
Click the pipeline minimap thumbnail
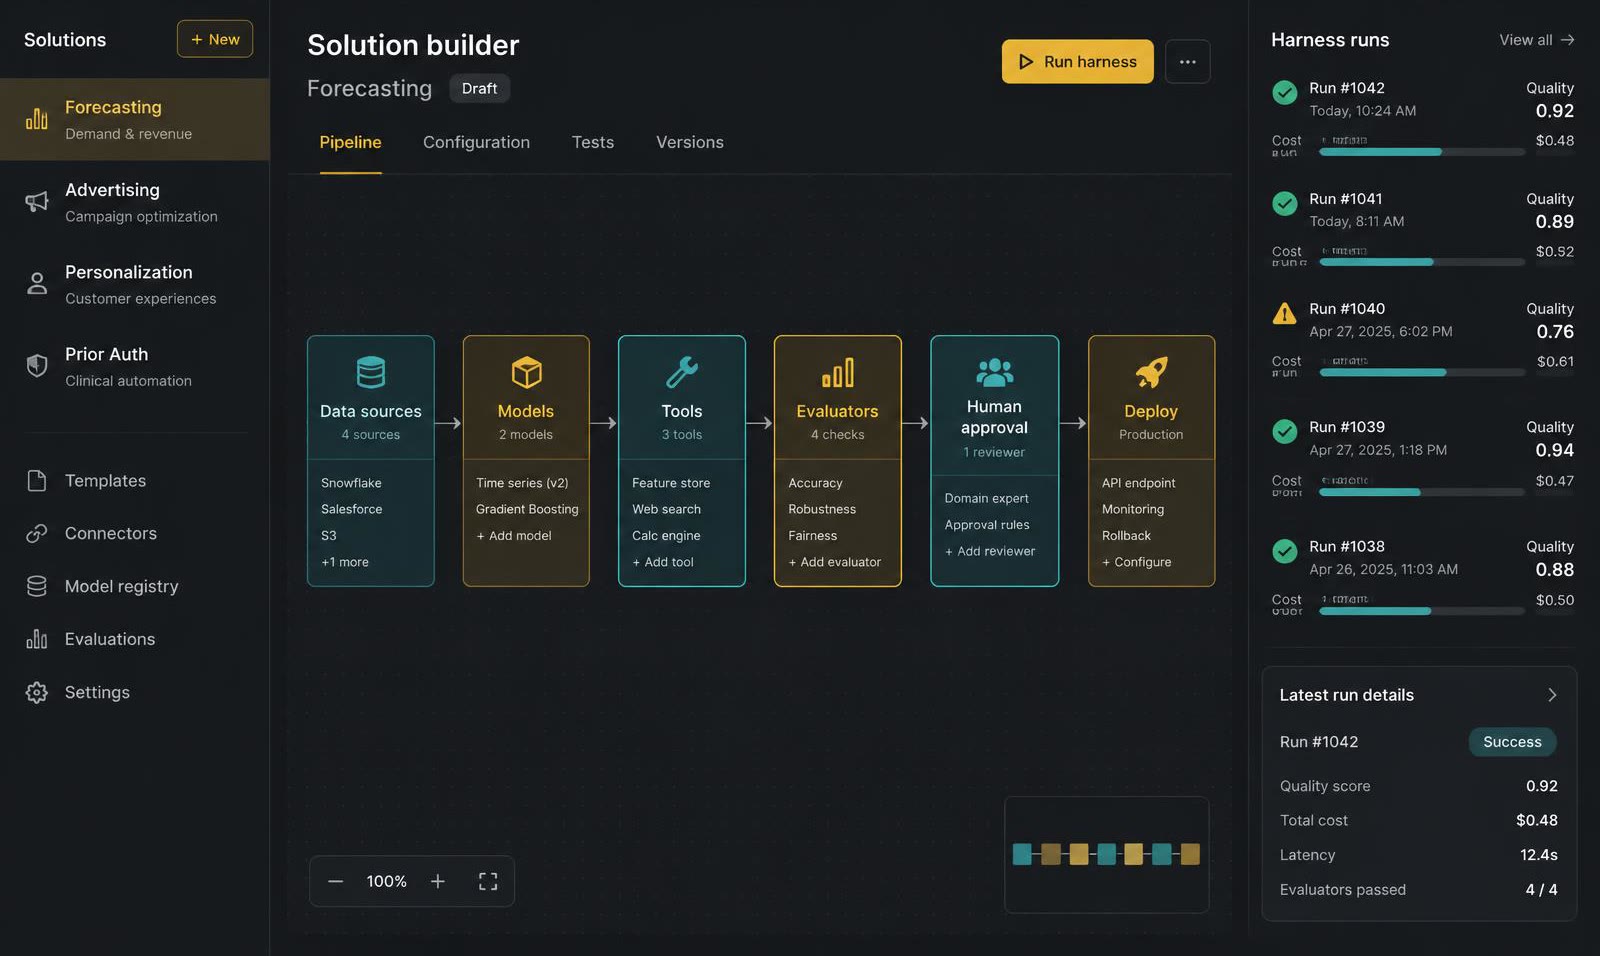(1107, 854)
